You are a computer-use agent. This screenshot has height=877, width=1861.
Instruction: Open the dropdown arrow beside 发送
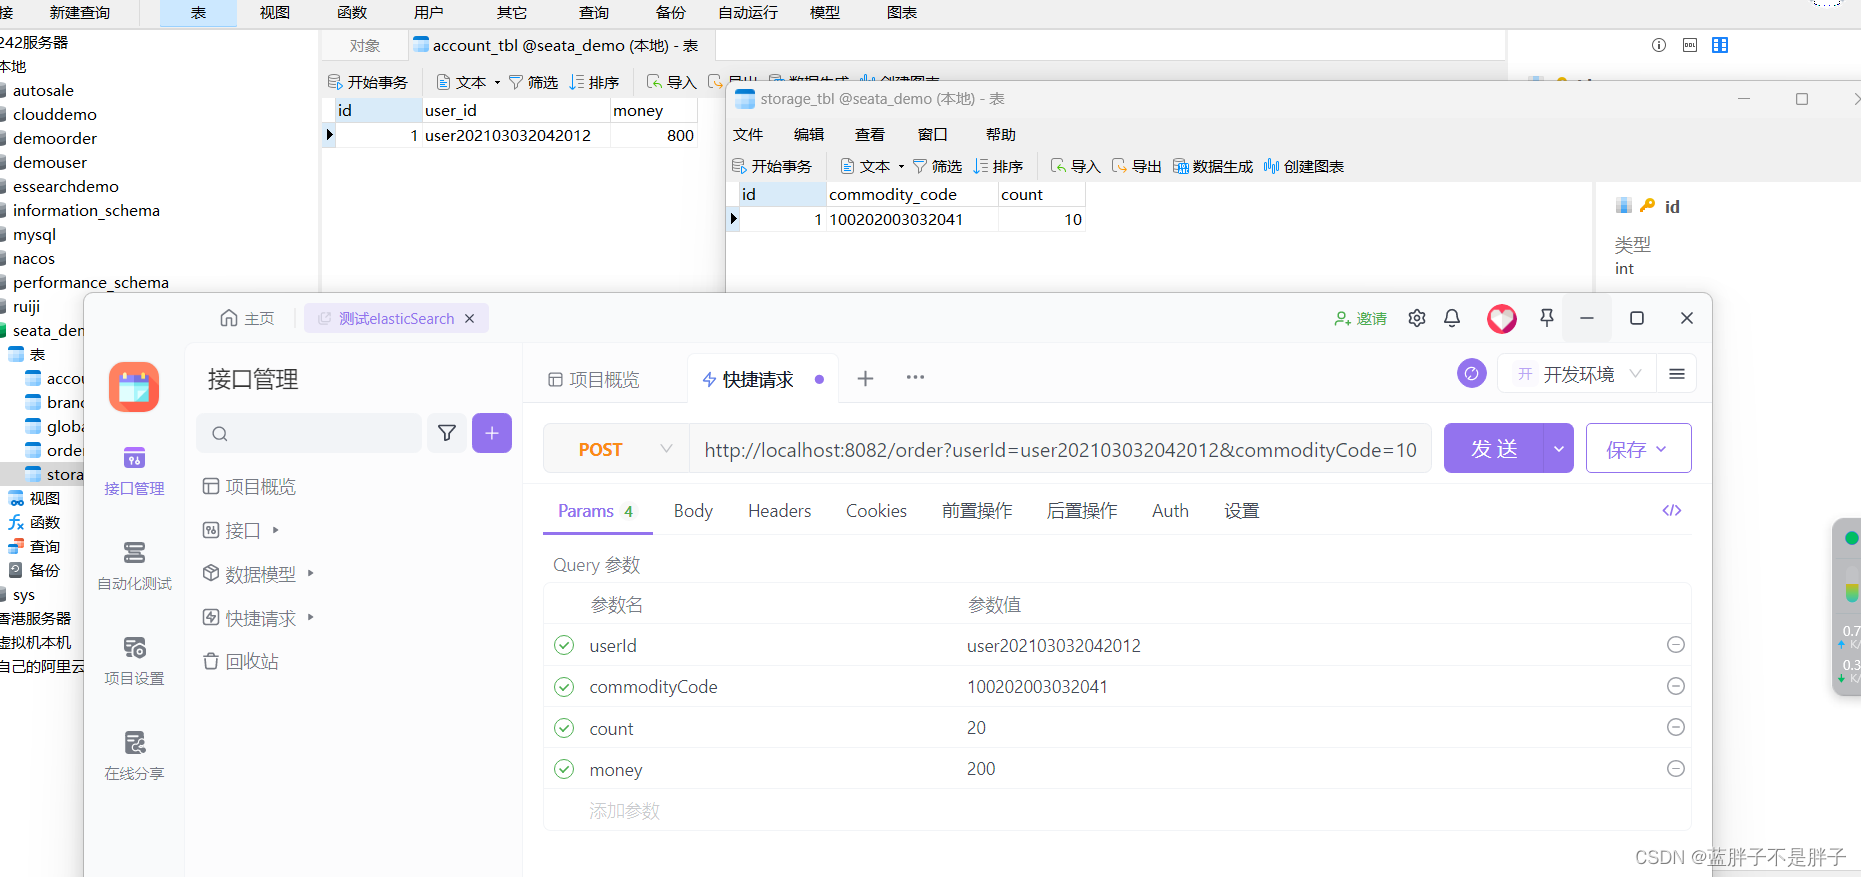1559,449
